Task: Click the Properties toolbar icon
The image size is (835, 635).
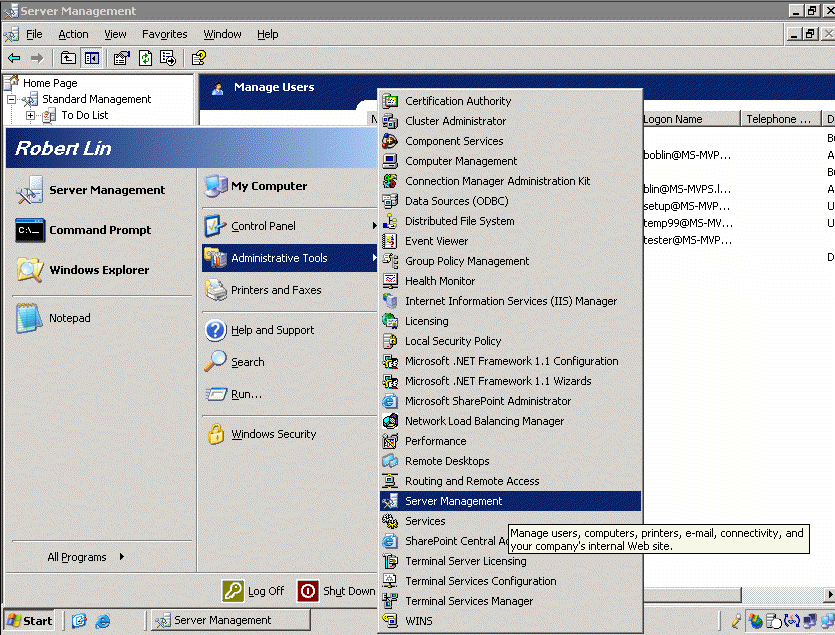Action: tap(122, 58)
